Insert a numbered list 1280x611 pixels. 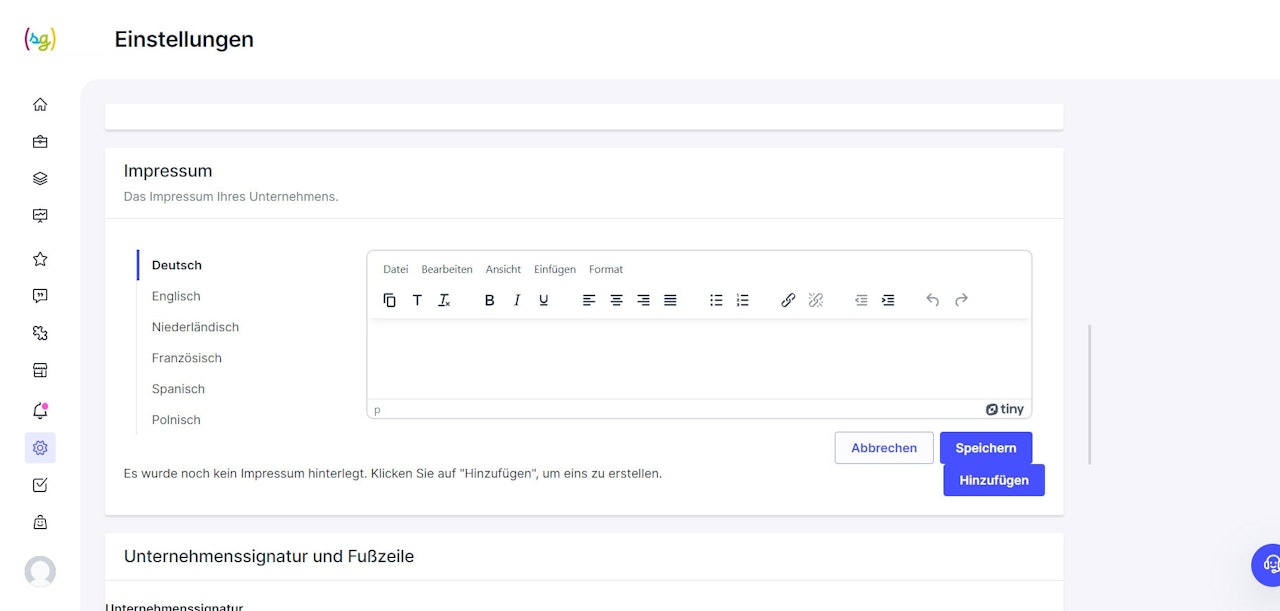tap(742, 300)
